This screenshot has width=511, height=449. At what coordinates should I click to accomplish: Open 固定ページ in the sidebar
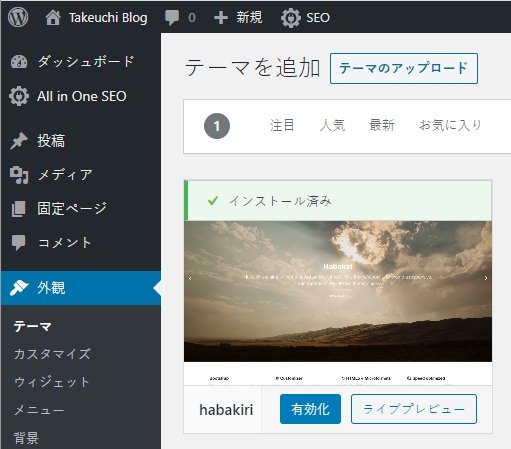pos(72,209)
